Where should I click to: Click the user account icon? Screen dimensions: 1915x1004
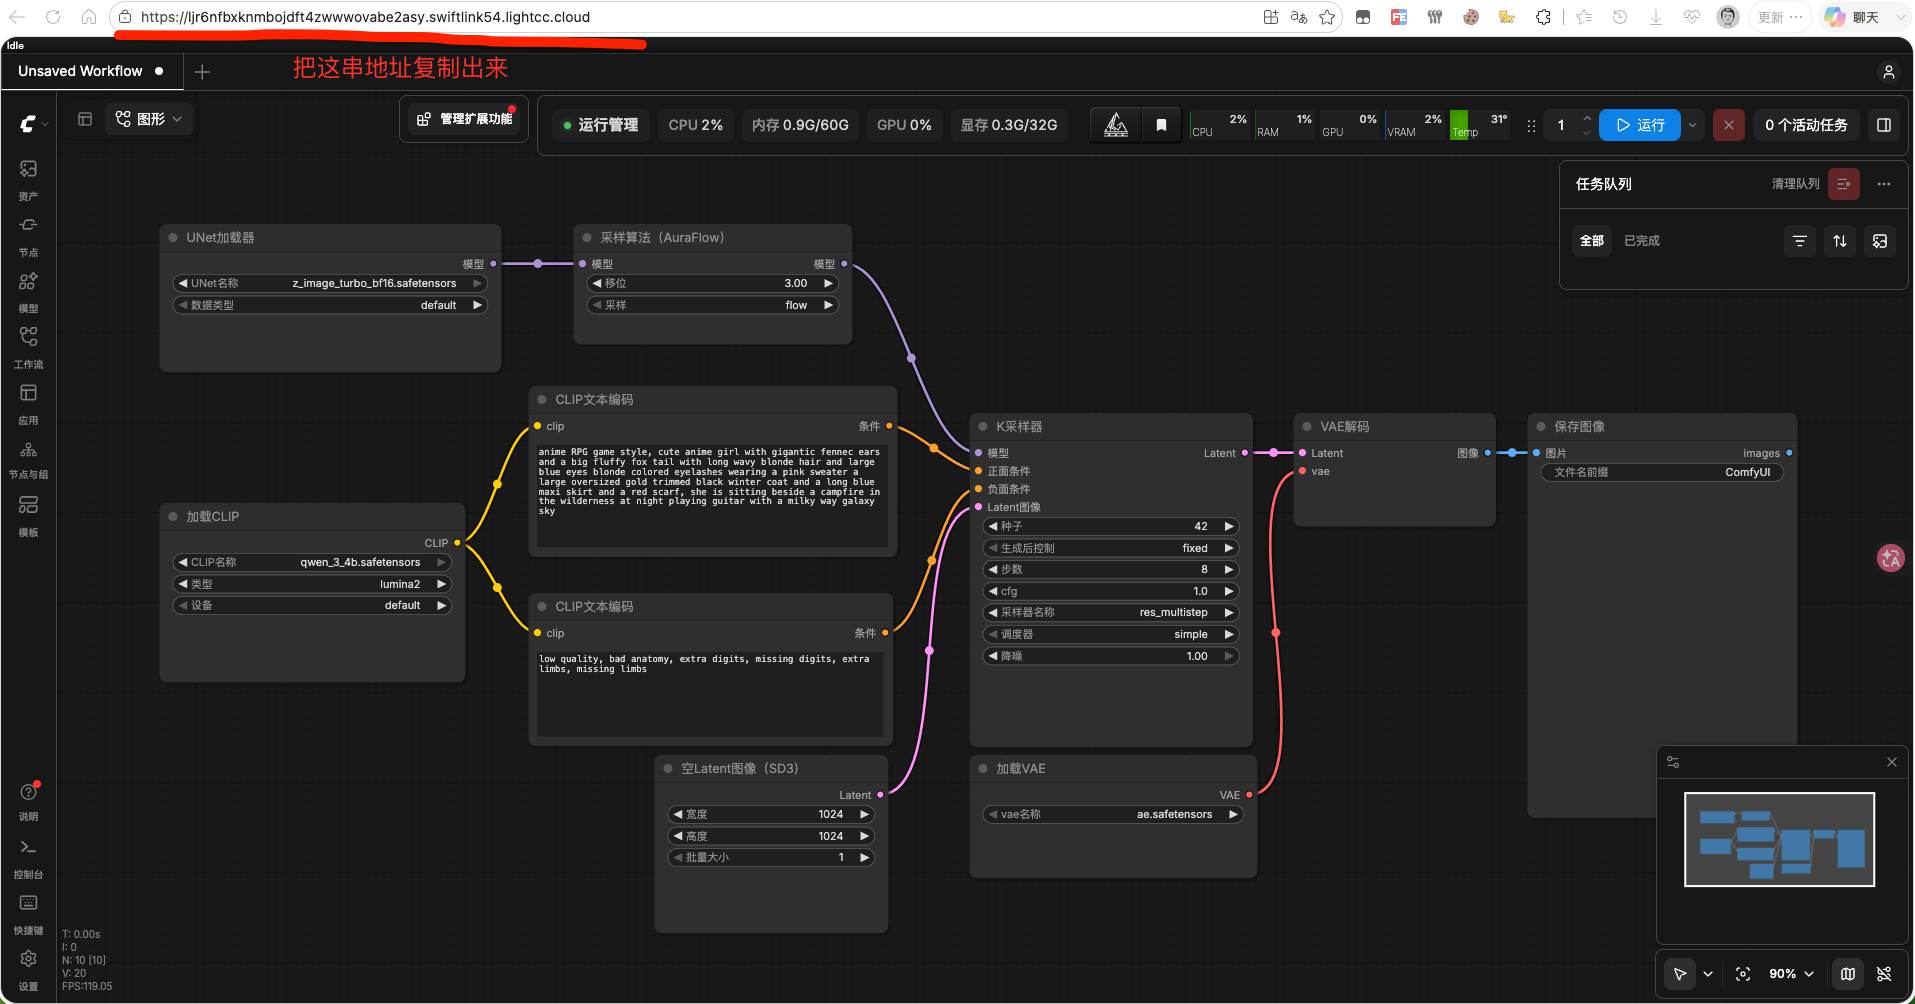click(1888, 72)
